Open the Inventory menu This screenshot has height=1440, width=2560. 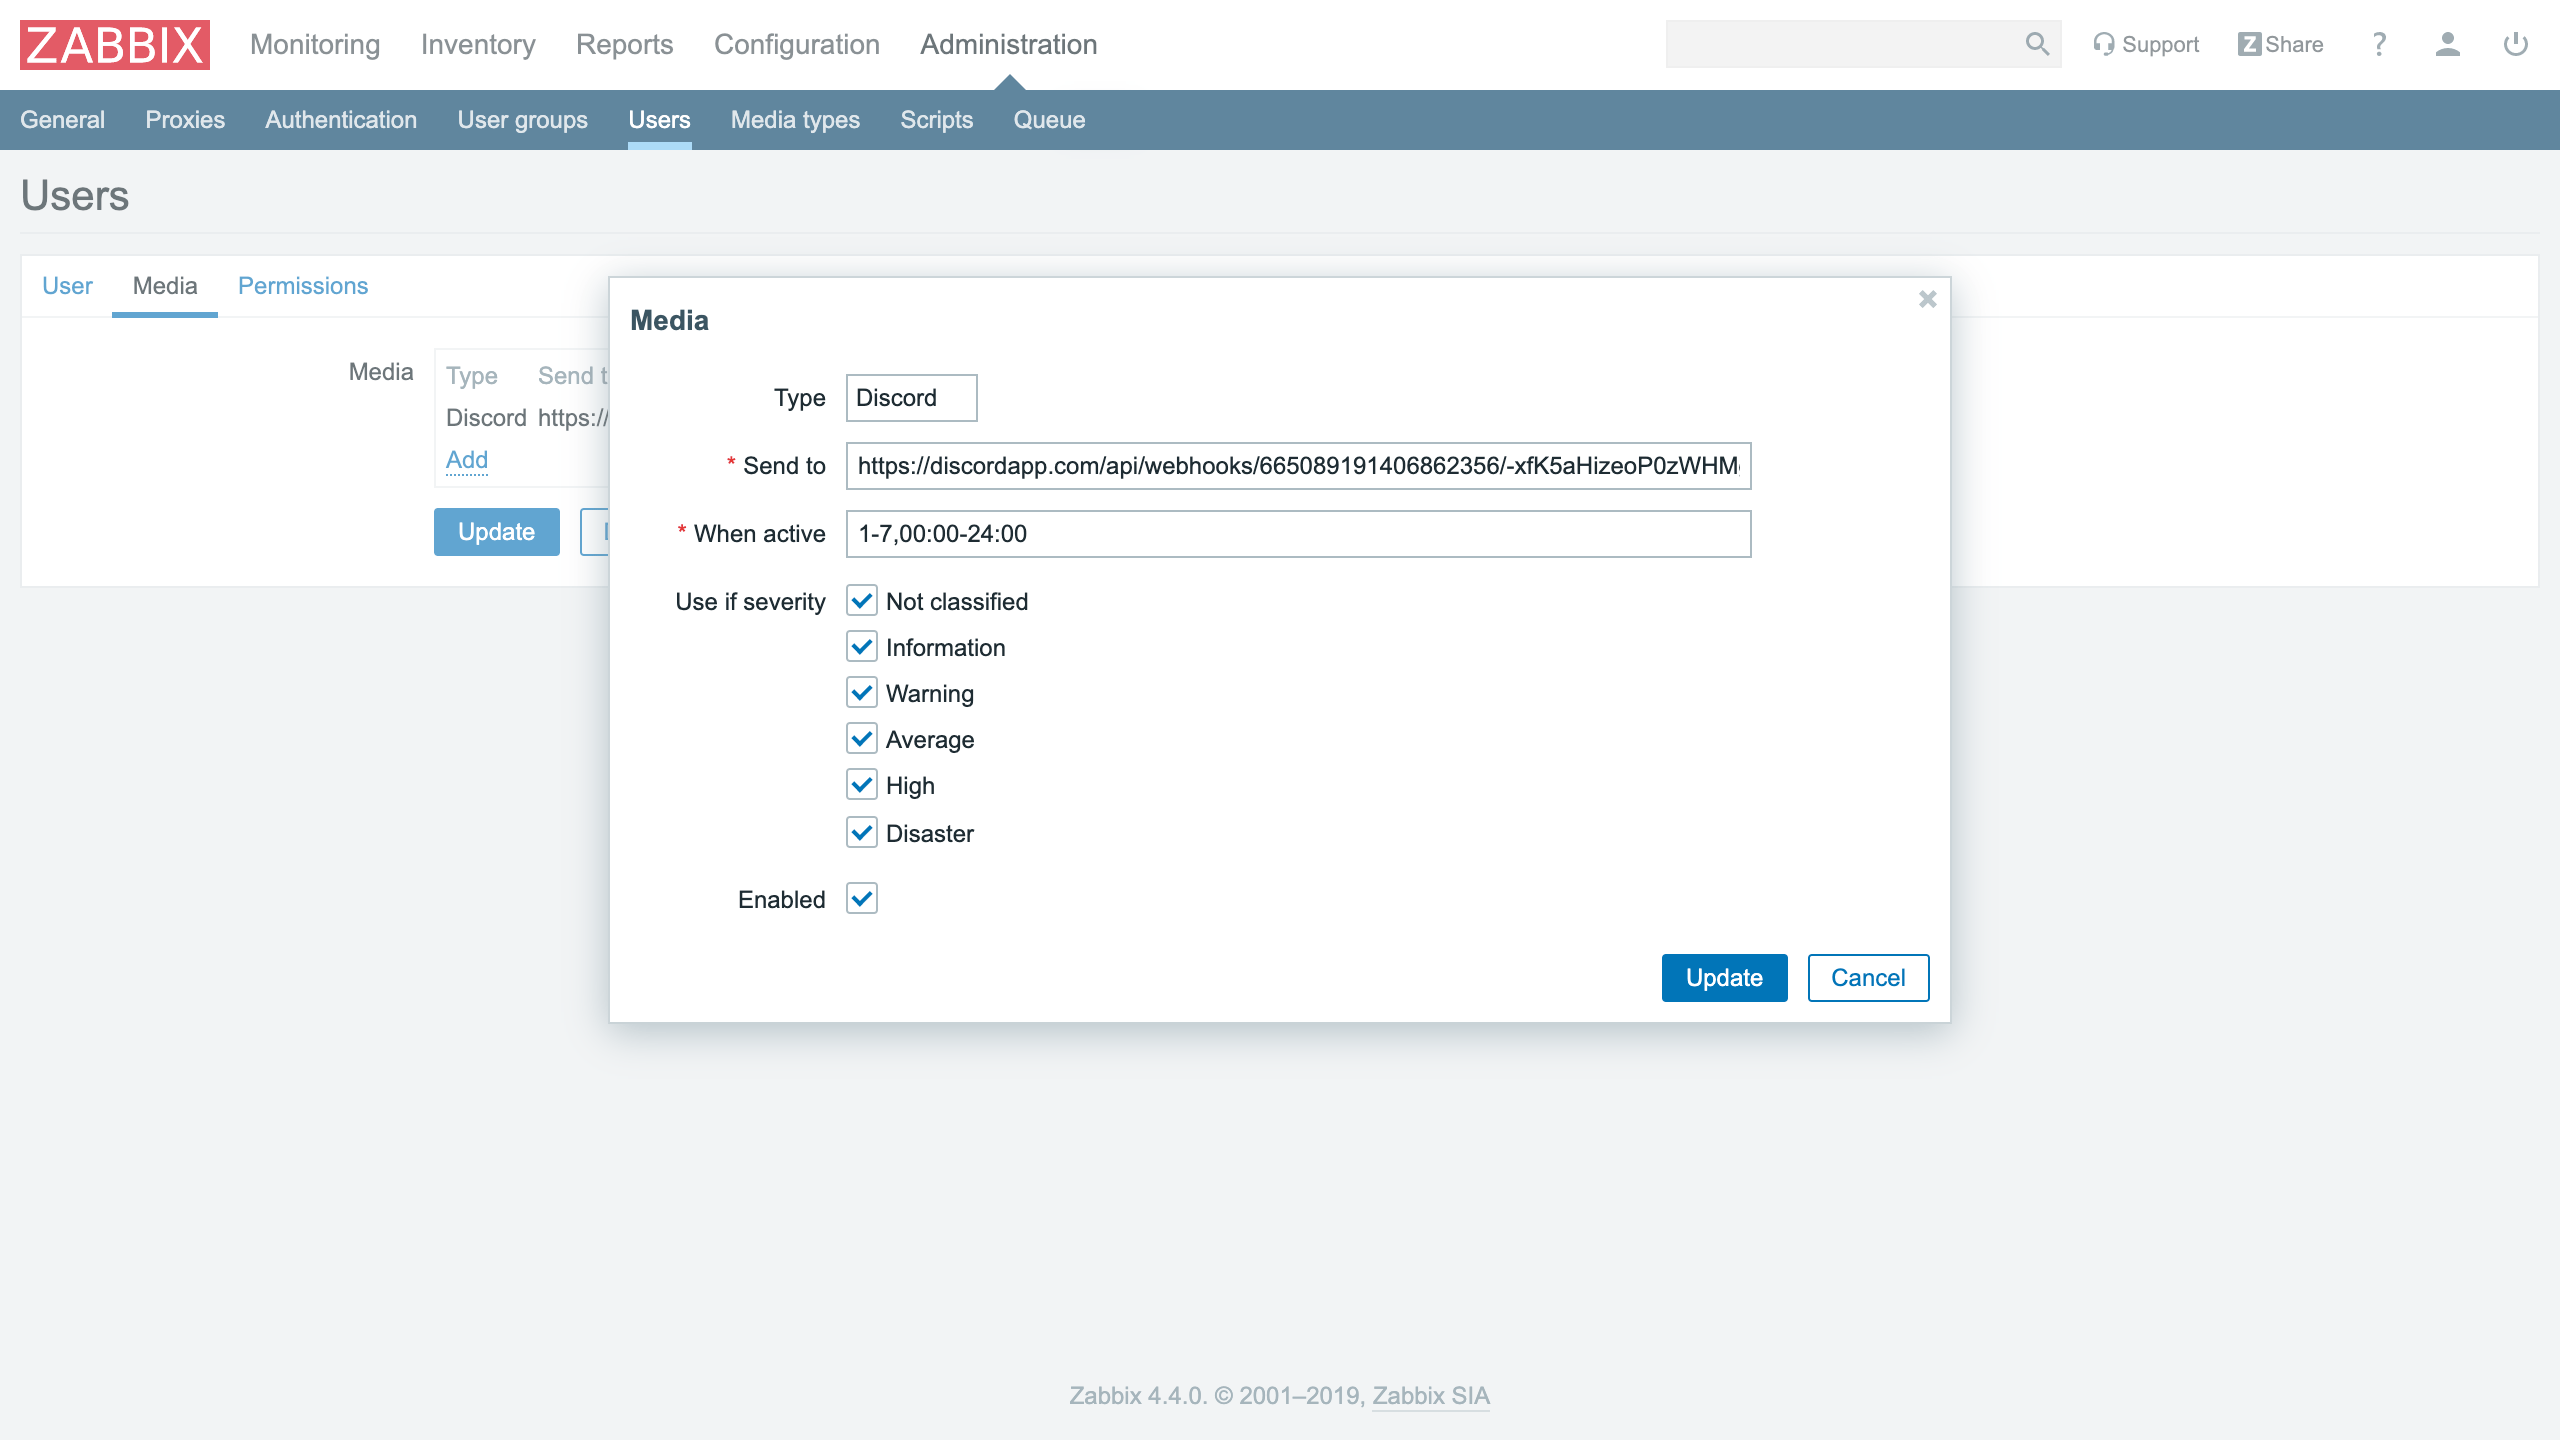pos(478,45)
